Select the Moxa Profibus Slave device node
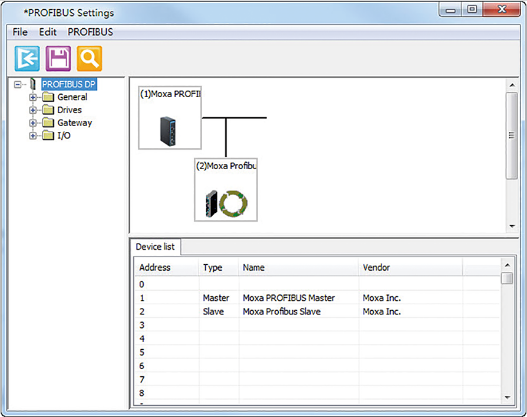 (x=226, y=190)
